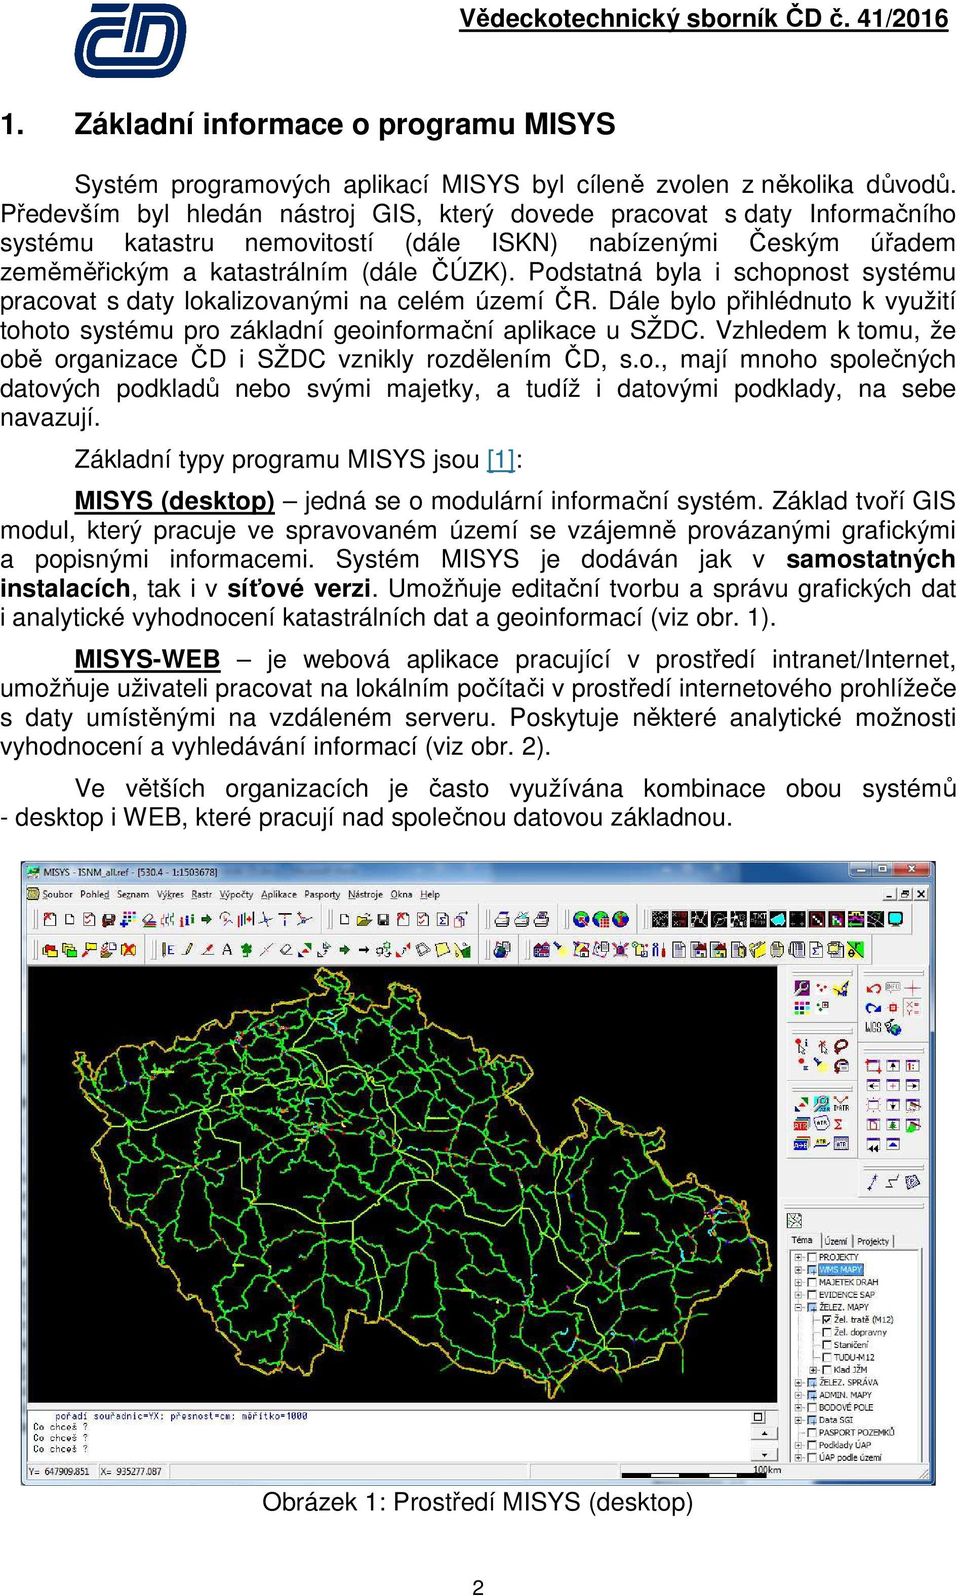Switch to the Projekty tab
This screenshot has width=960, height=1596.
point(873,1241)
